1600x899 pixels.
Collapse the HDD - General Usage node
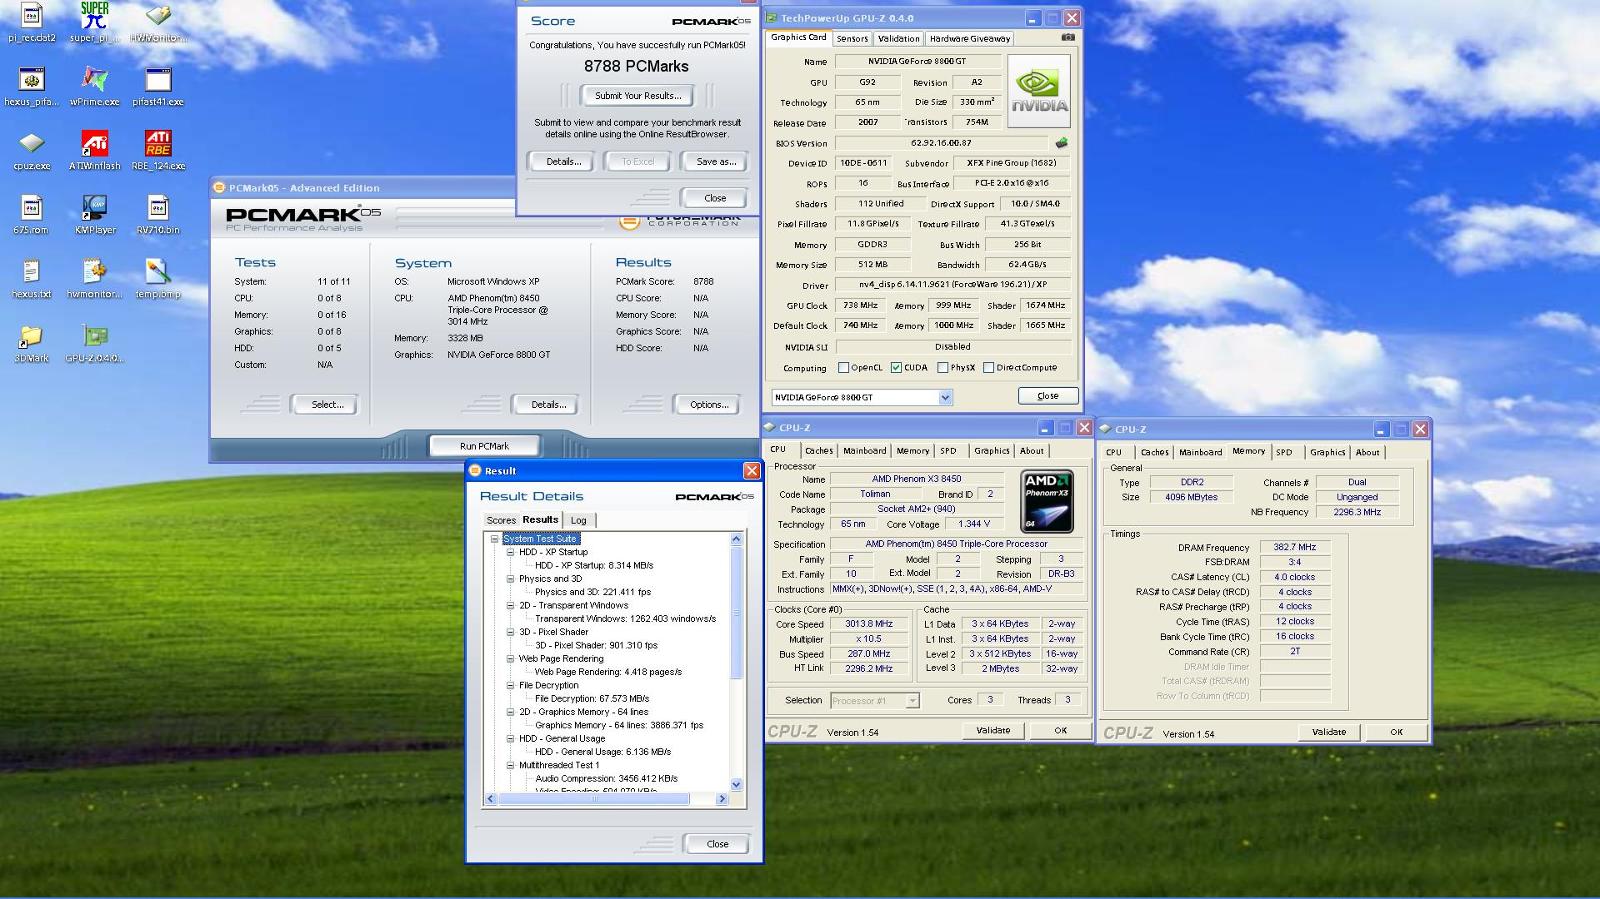pyautogui.click(x=510, y=738)
